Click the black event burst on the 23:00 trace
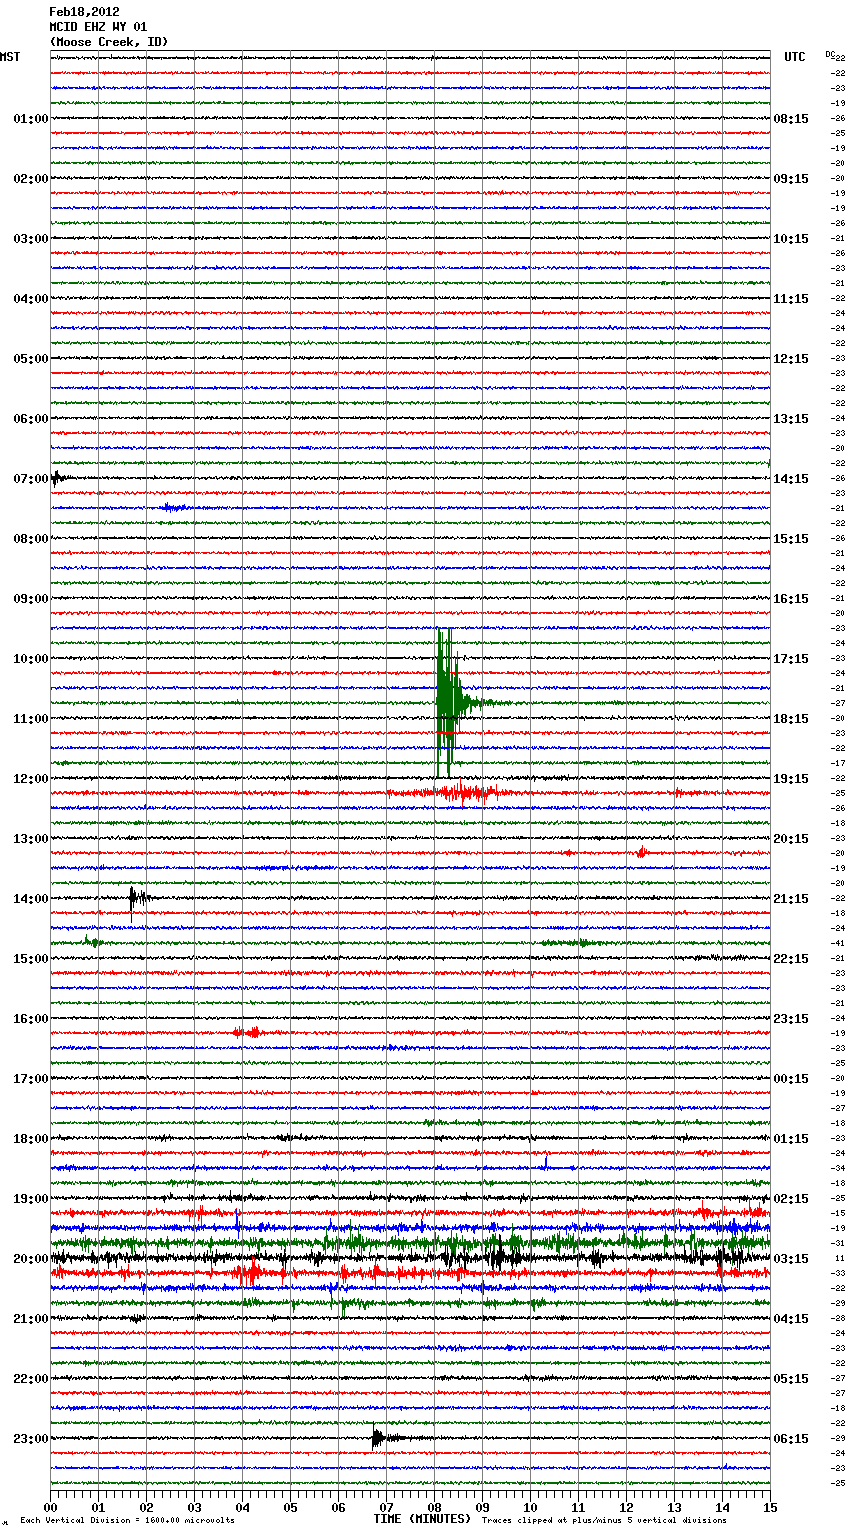This screenshot has height=1534, width=850. (x=380, y=1438)
